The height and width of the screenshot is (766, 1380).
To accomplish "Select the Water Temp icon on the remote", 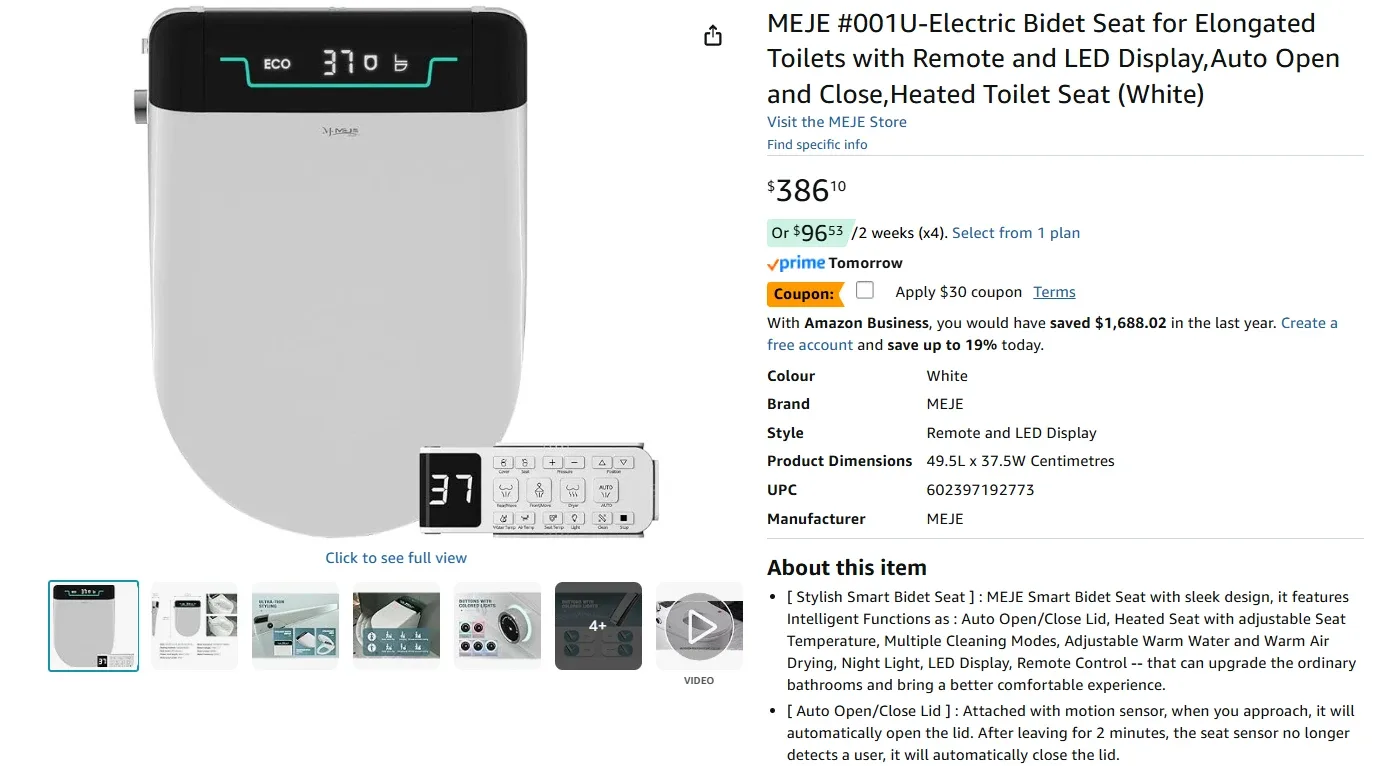I will coord(503,519).
